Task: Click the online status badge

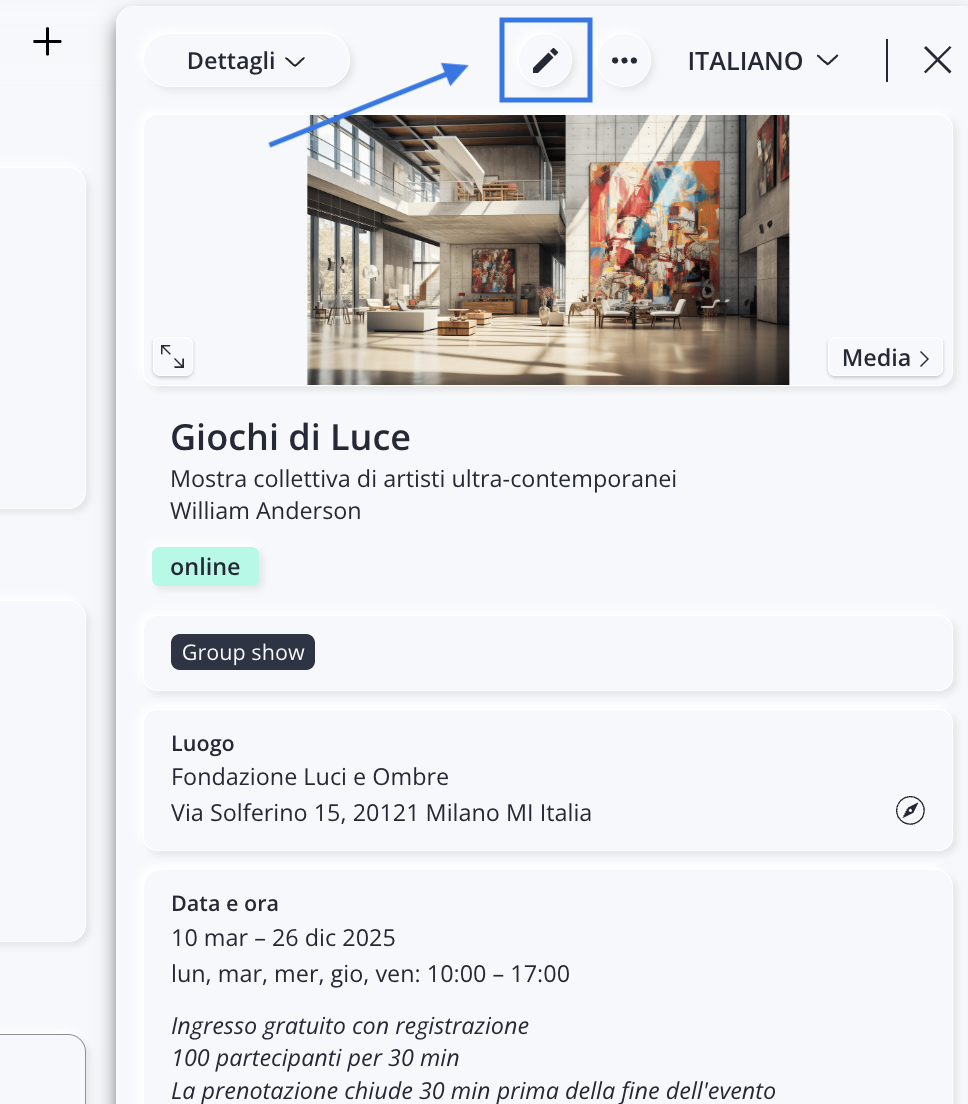Action: tap(206, 567)
